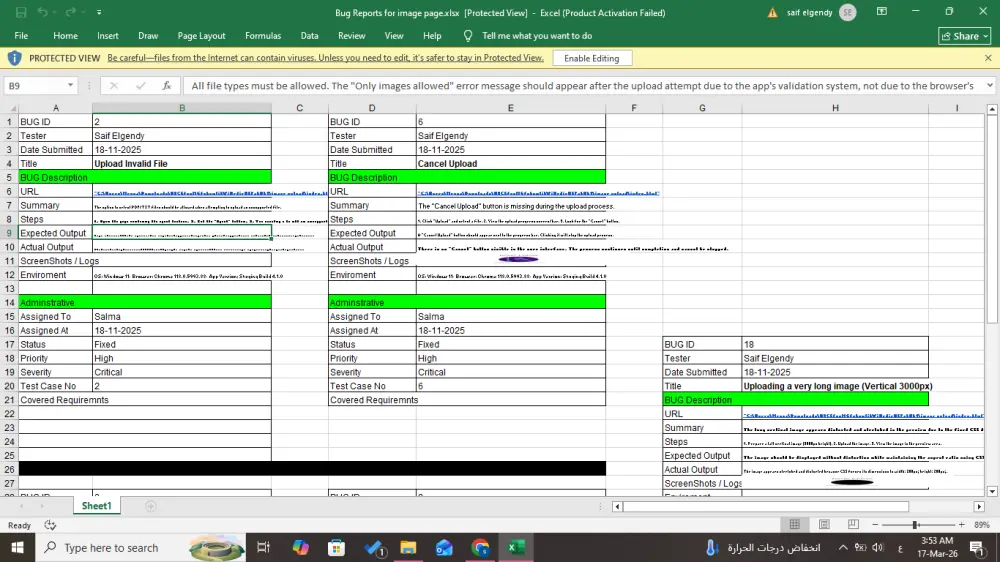The height and width of the screenshot is (562, 1000).
Task: Click the Share button
Action: click(x=965, y=36)
